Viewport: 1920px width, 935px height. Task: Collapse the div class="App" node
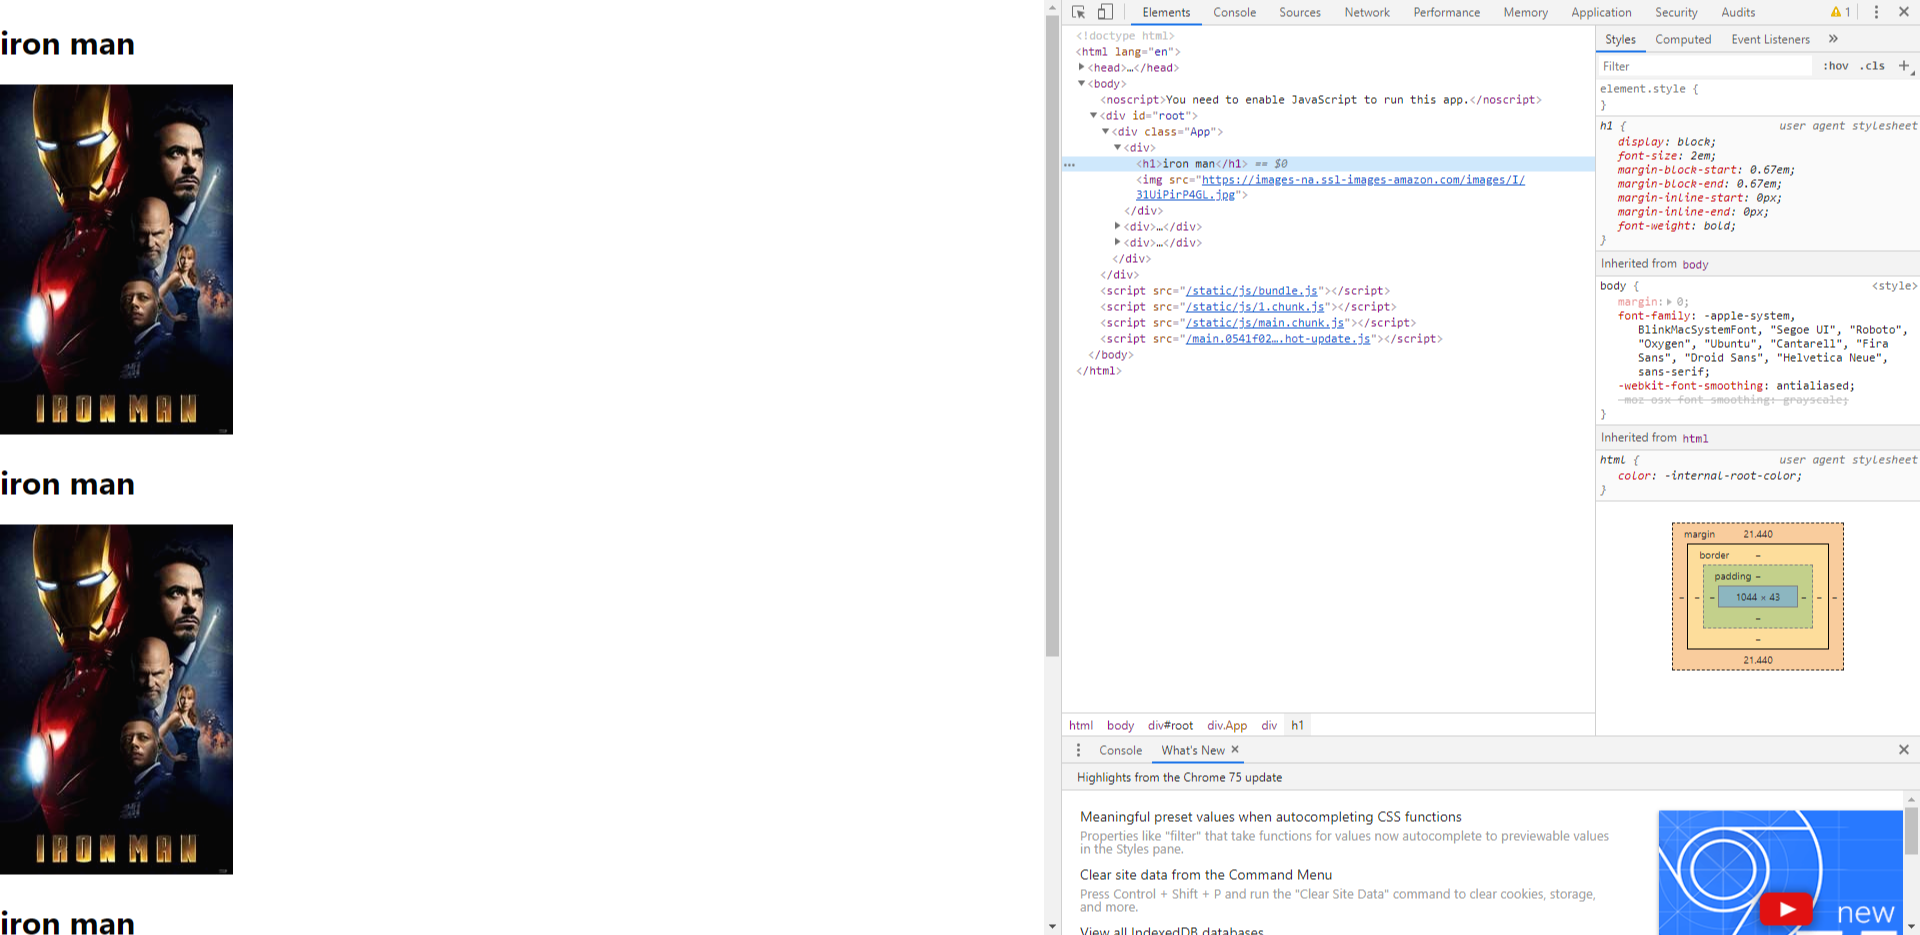point(1105,131)
